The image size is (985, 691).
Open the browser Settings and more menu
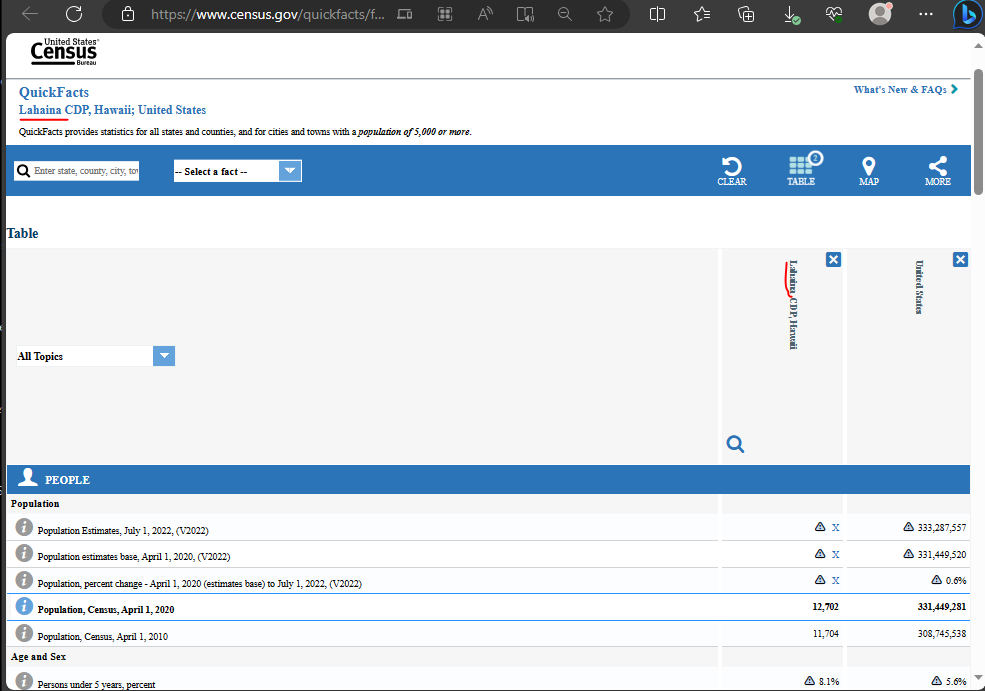point(926,14)
